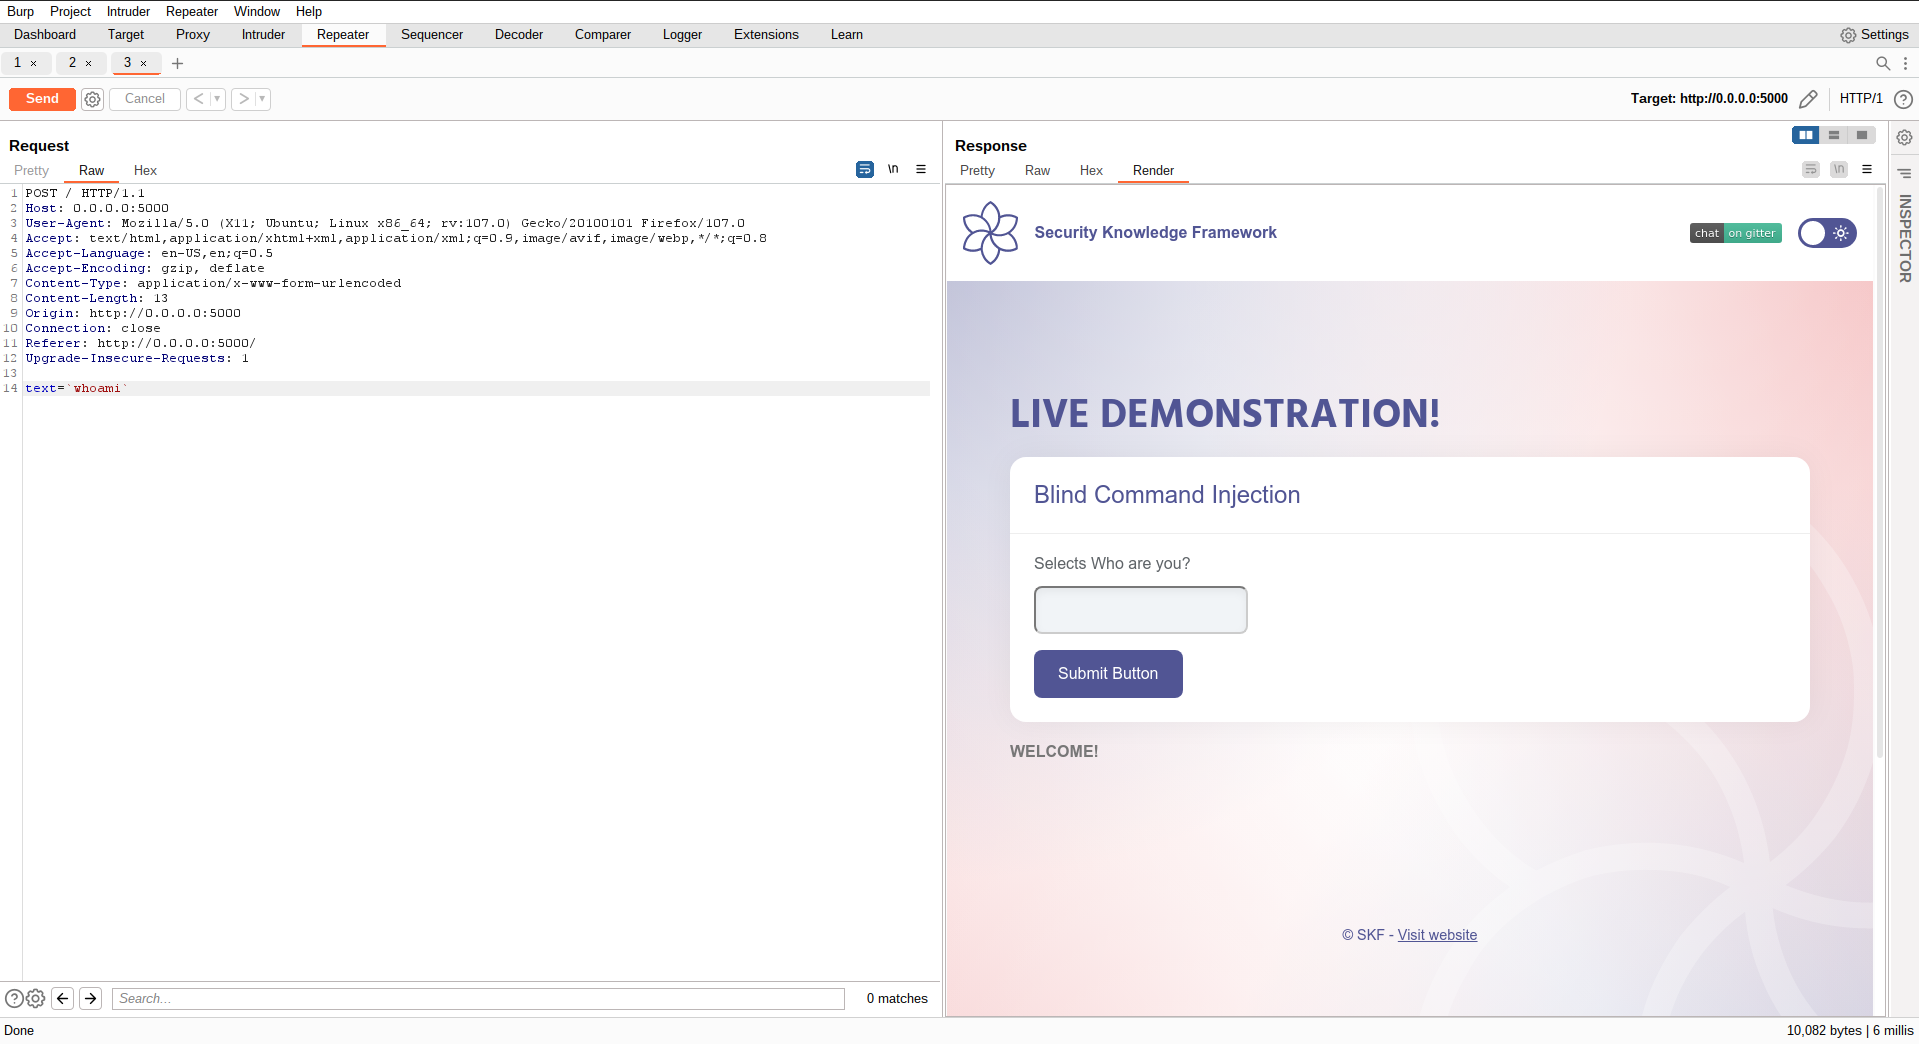Switch to Repeater tab 2
1919x1044 pixels.
(72, 63)
